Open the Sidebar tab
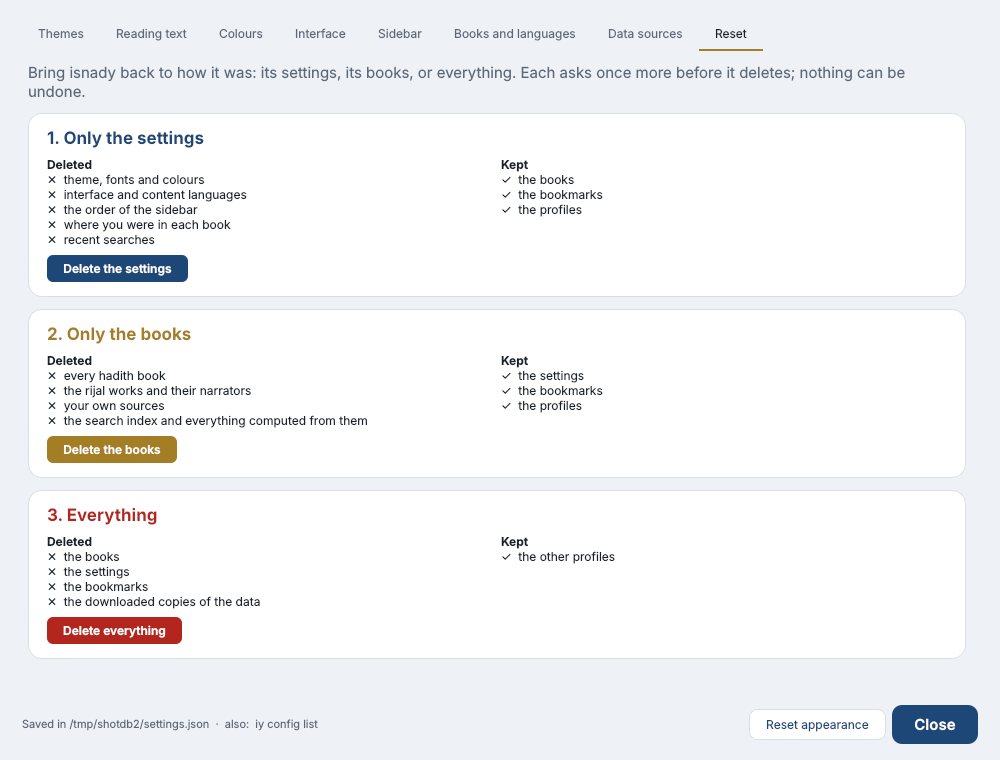The image size is (1000, 760). pyautogui.click(x=399, y=34)
